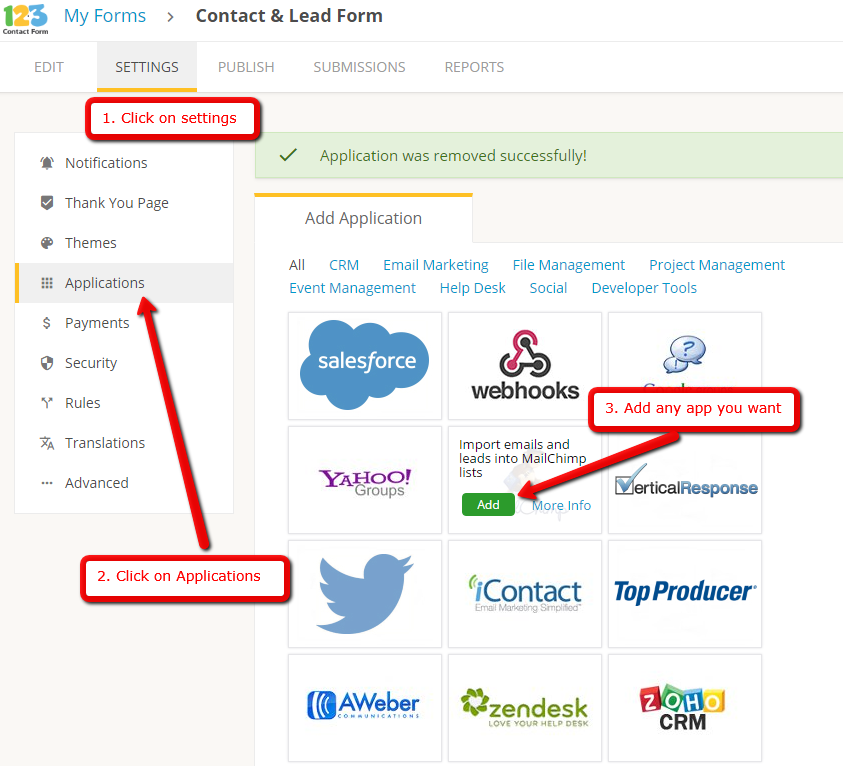The image size is (843, 766).
Task: Open the My Forms breadcrumb link
Action: click(x=105, y=16)
